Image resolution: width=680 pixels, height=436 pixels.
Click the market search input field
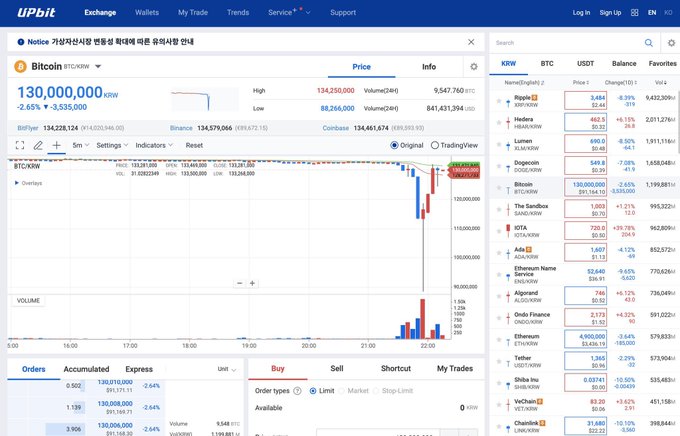tap(568, 43)
